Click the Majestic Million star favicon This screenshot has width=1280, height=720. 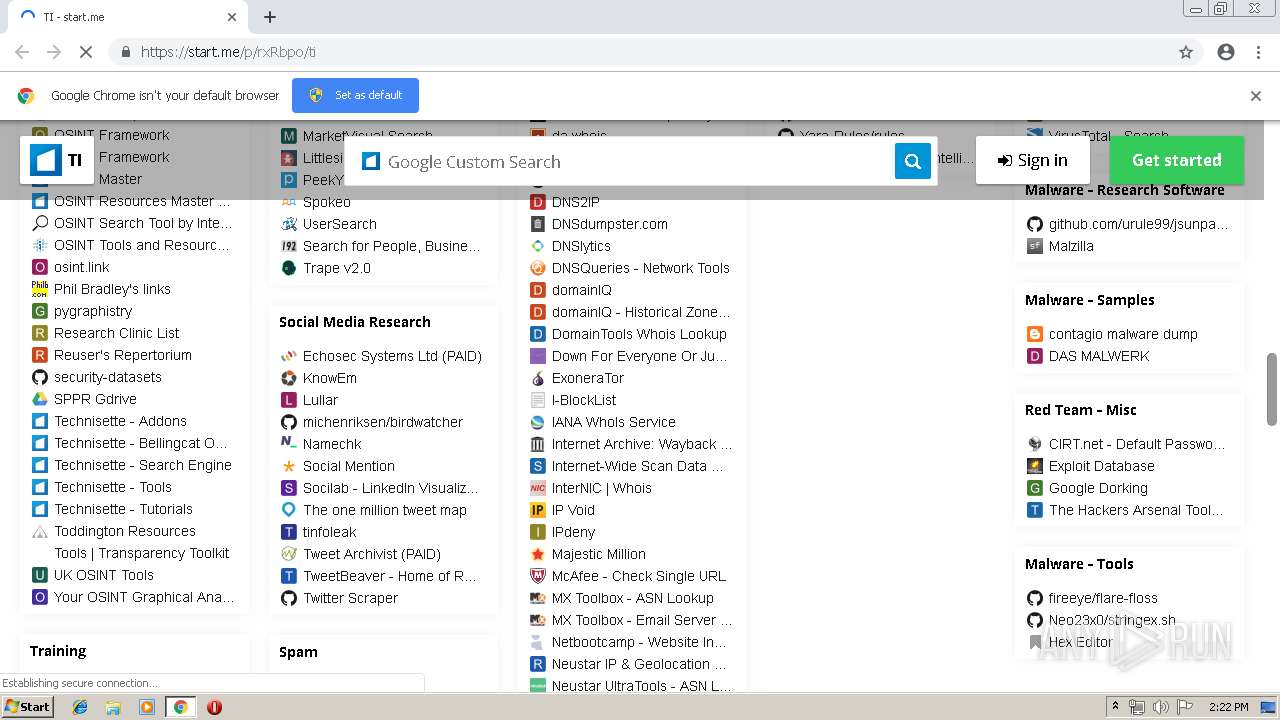(538, 554)
